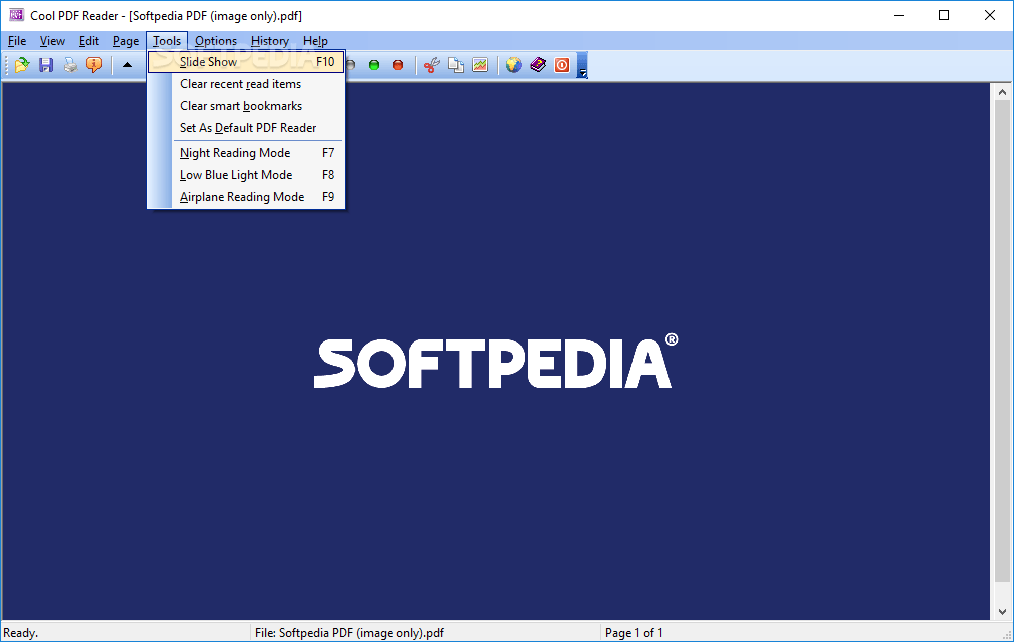
Task: Enable Airplane Reading Mode
Action: coord(246,197)
